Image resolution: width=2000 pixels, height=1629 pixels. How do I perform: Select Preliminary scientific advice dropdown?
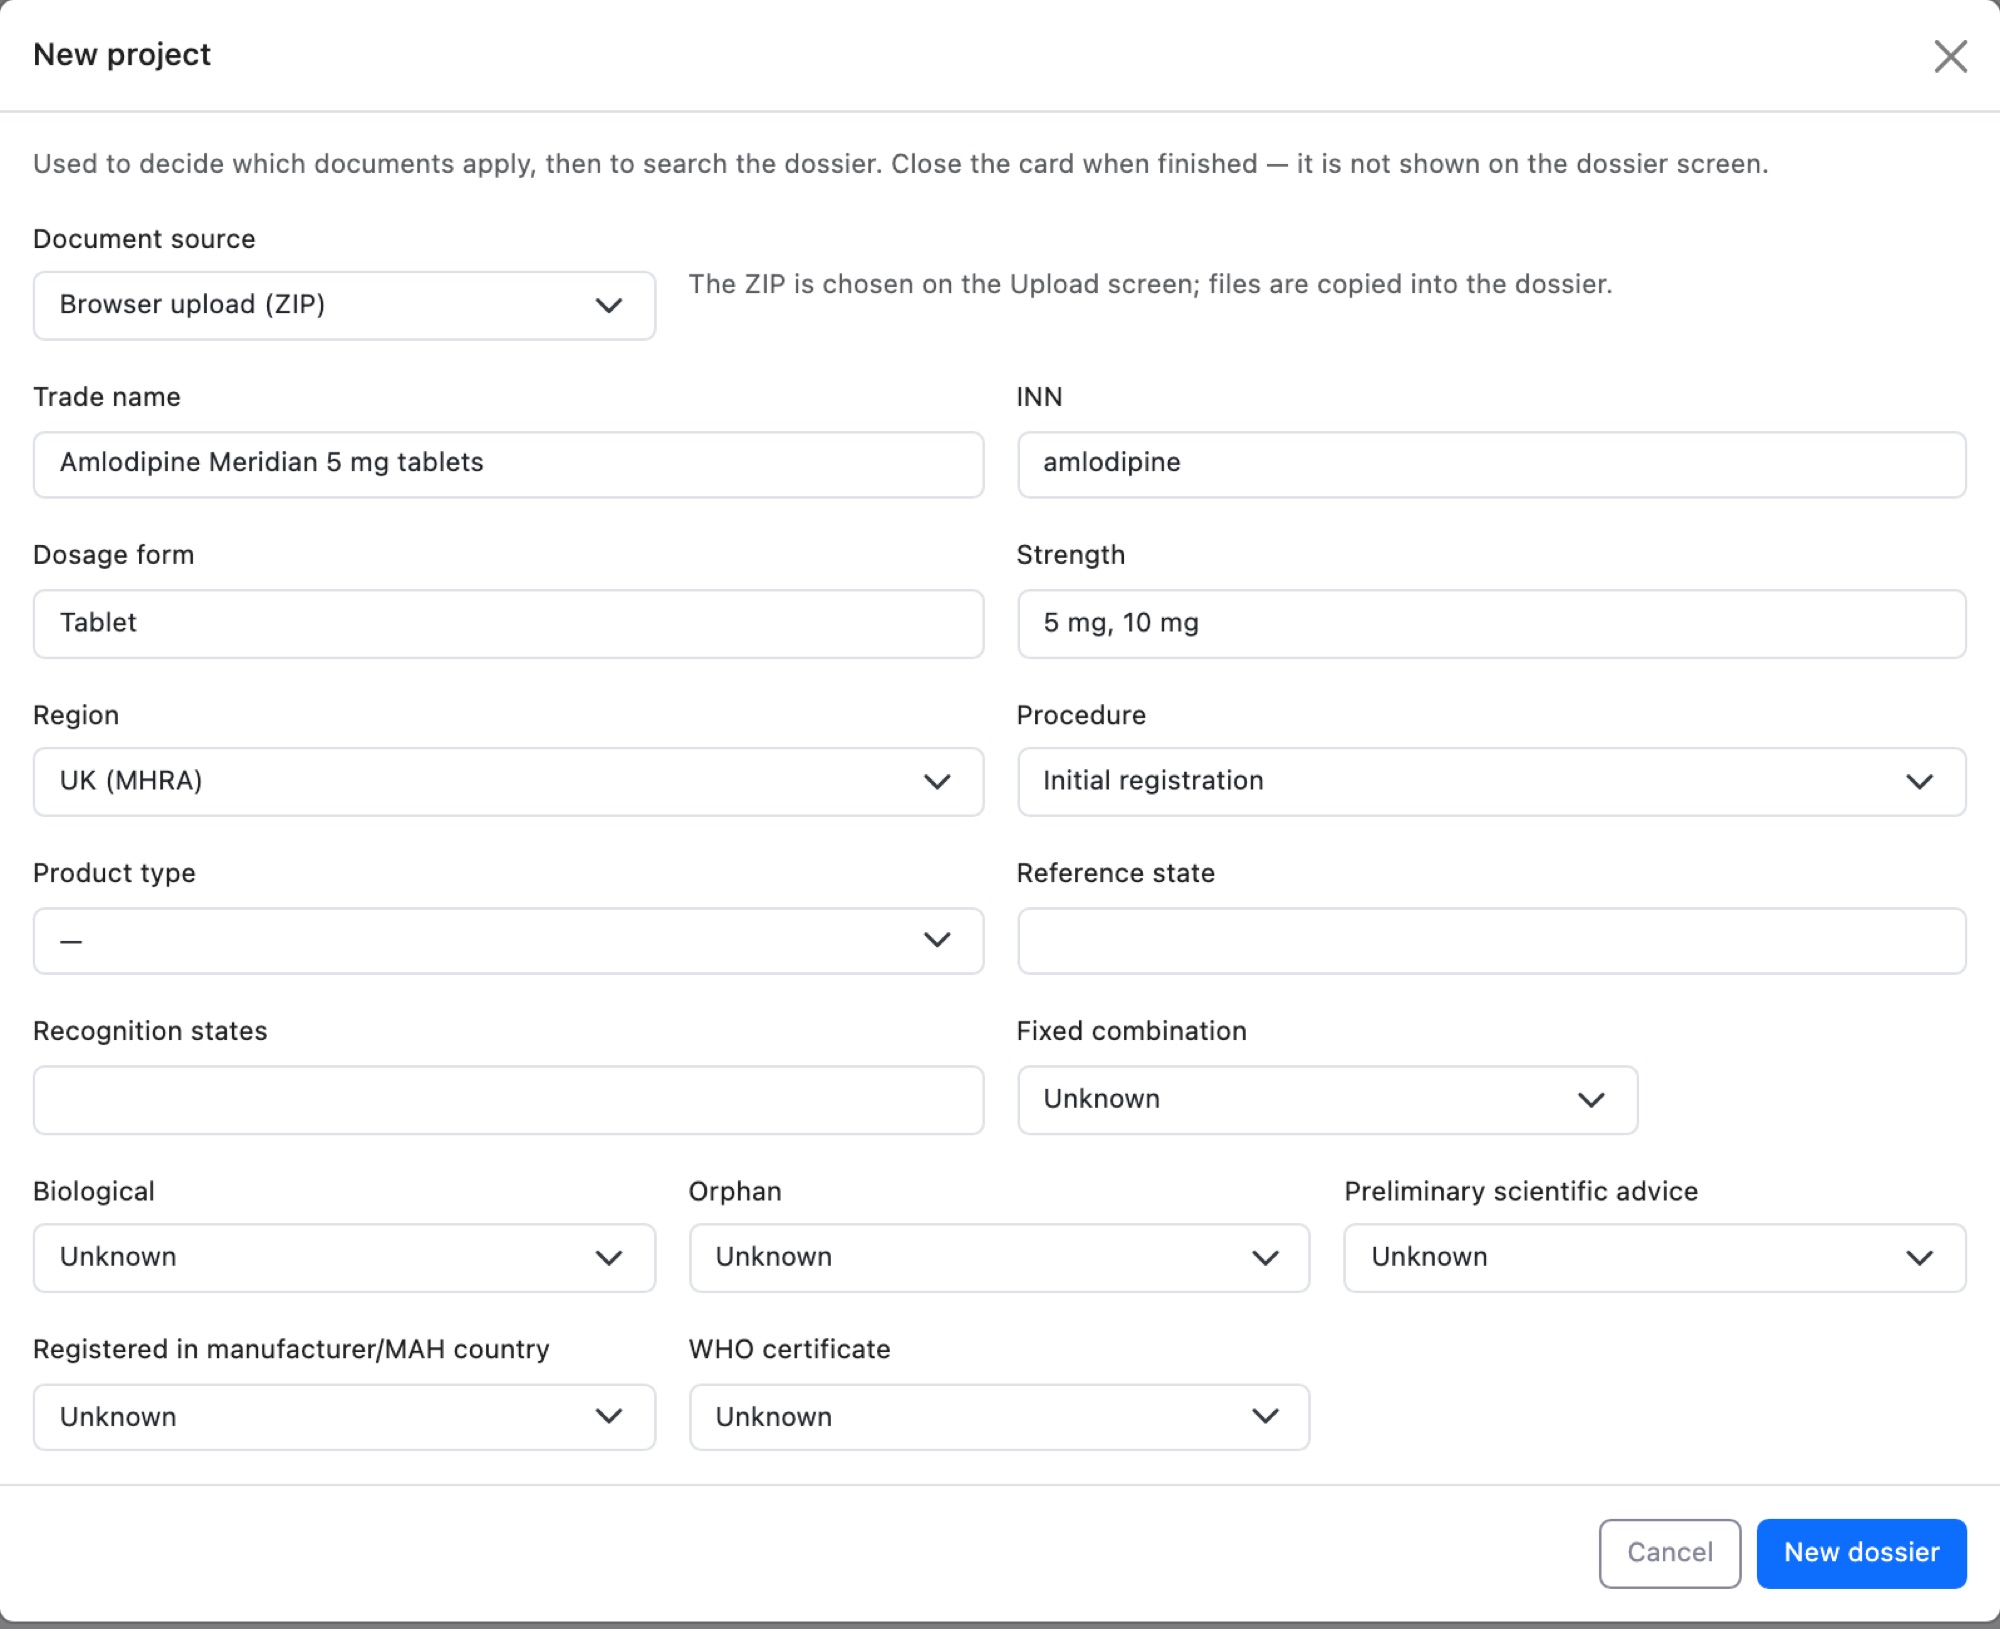[x=1654, y=1257]
